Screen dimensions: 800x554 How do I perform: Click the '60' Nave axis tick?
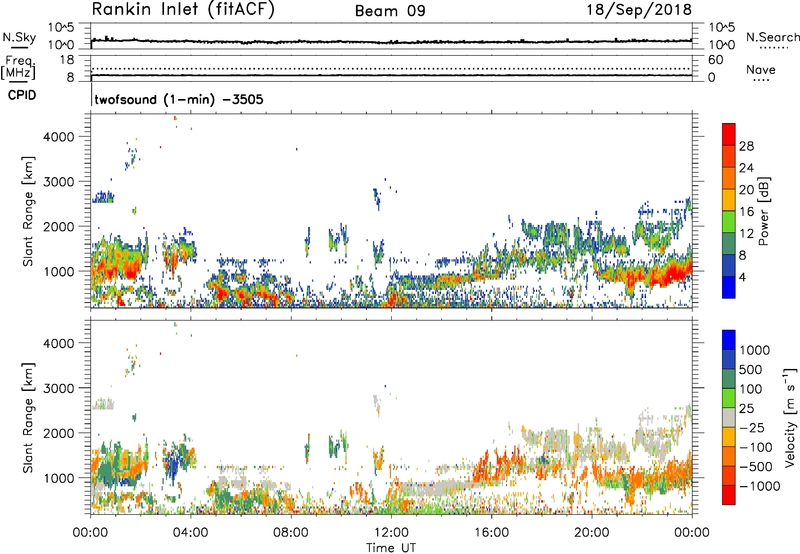pyautogui.click(x=715, y=60)
